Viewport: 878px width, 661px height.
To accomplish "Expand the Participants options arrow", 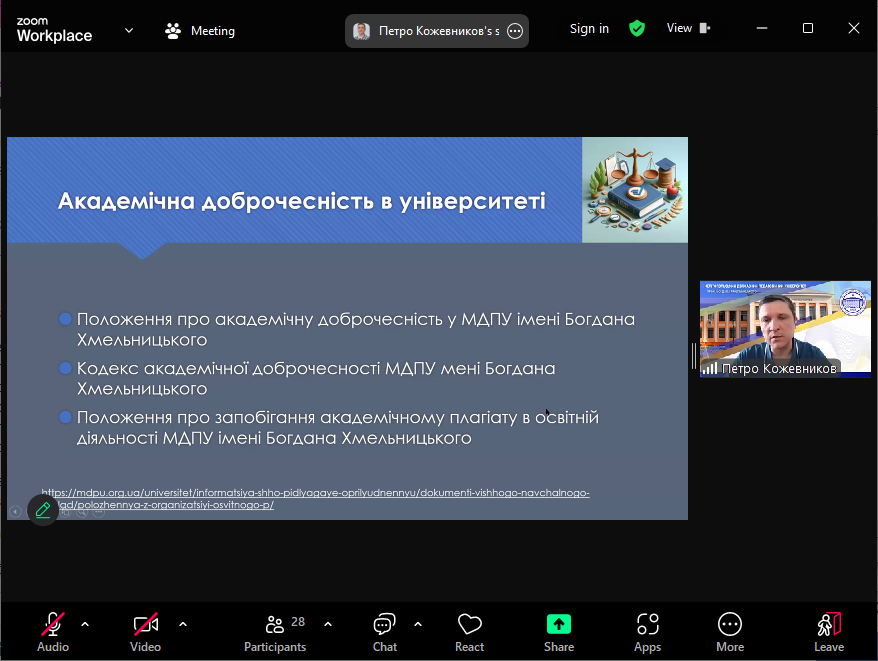I will [328, 624].
